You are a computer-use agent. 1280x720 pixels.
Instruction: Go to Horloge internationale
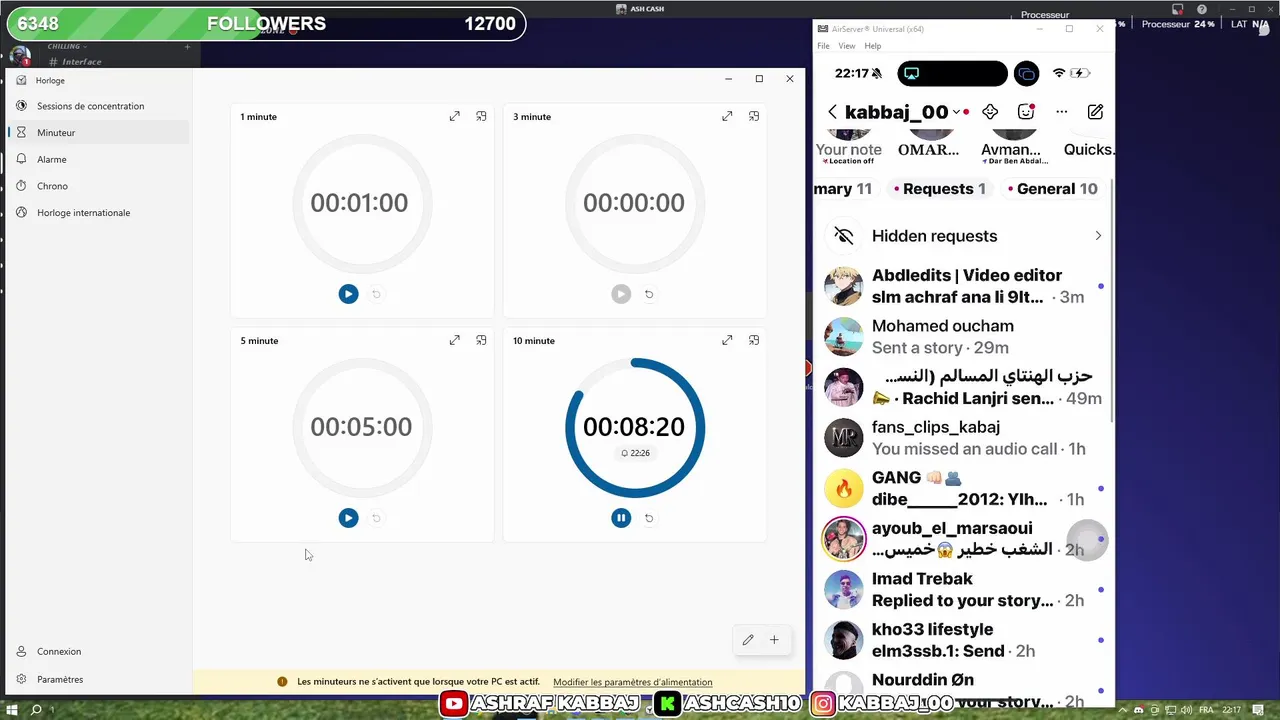(98, 212)
